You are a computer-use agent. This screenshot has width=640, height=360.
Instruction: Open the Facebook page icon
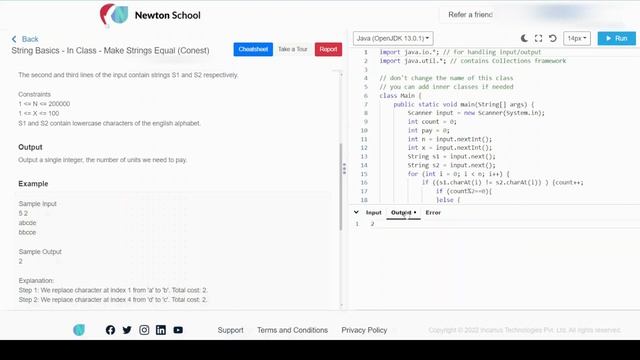tap(110, 330)
